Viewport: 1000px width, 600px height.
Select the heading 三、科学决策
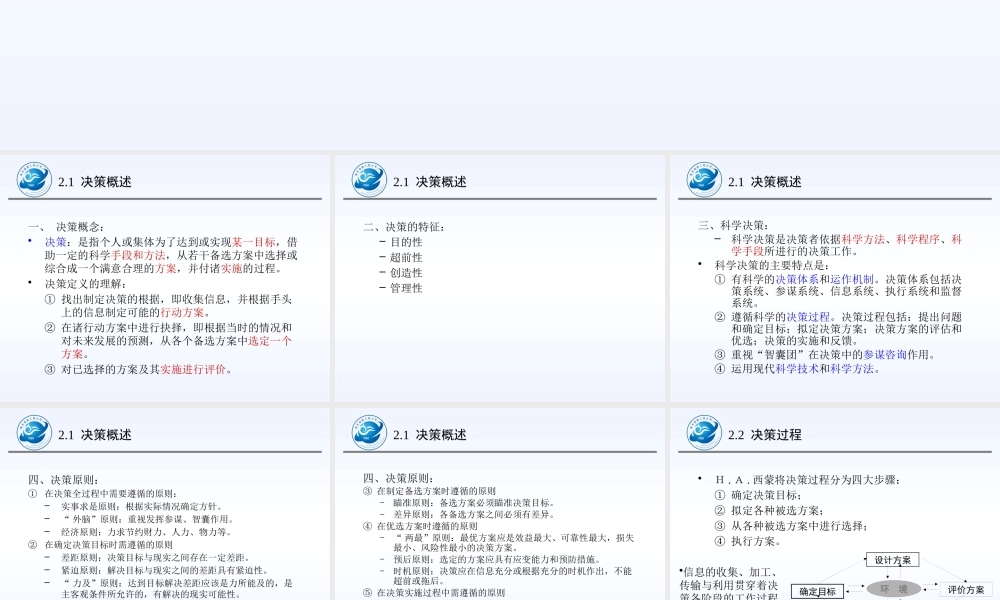click(733, 225)
